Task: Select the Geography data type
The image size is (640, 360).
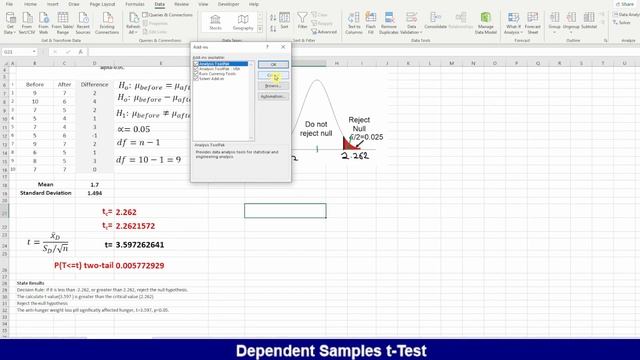Action: [243, 22]
